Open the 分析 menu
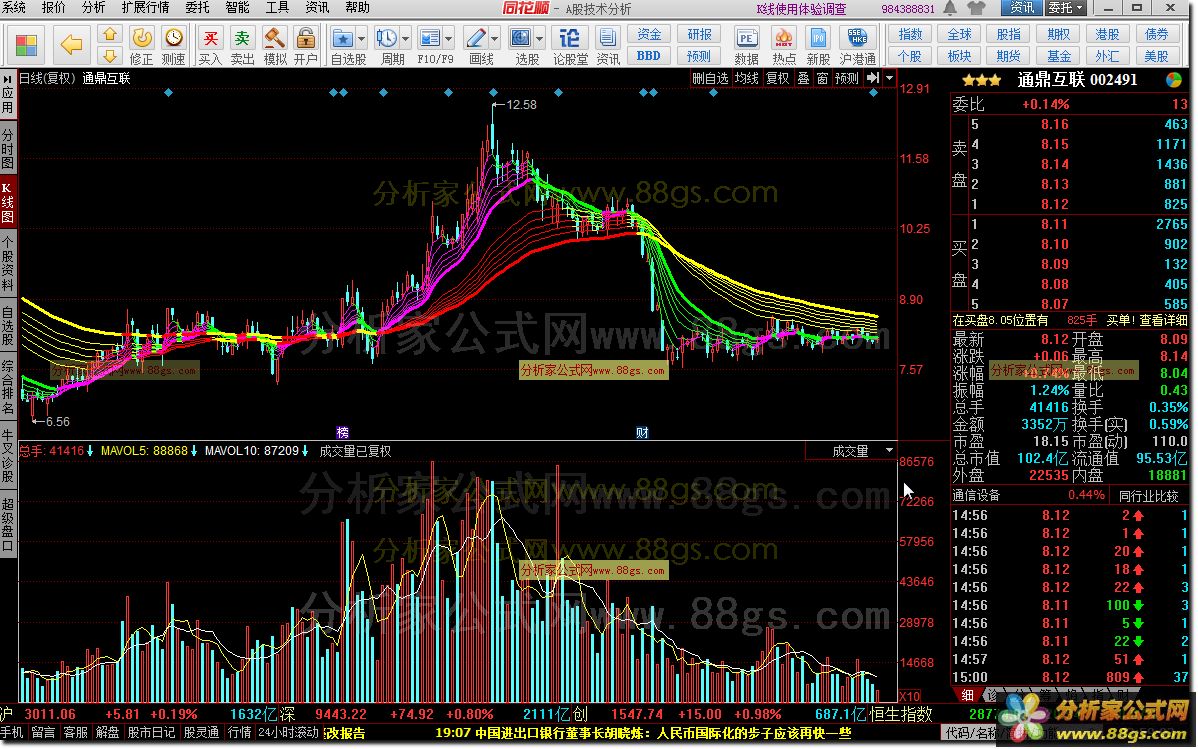Image resolution: width=1198 pixels, height=749 pixels. [x=93, y=8]
